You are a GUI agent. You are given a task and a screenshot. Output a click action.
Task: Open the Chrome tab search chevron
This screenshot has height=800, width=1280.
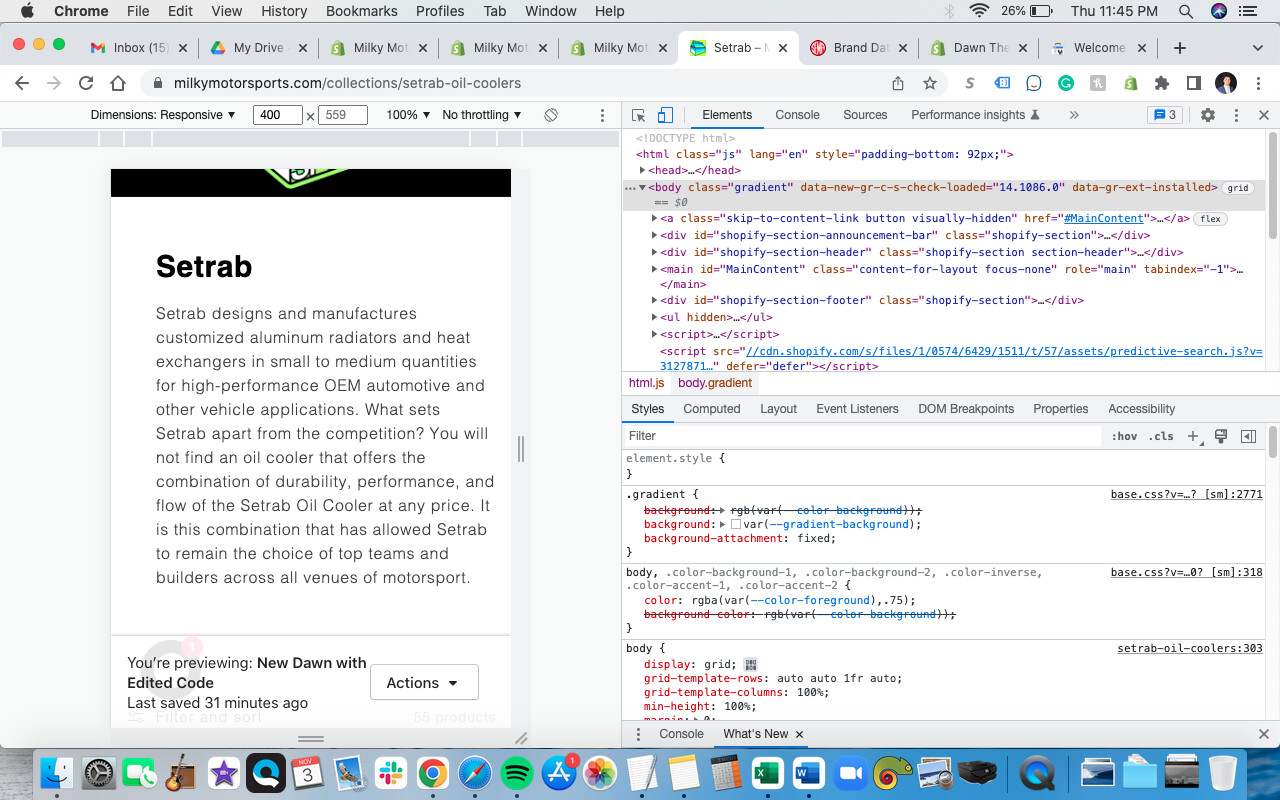pos(1258,48)
